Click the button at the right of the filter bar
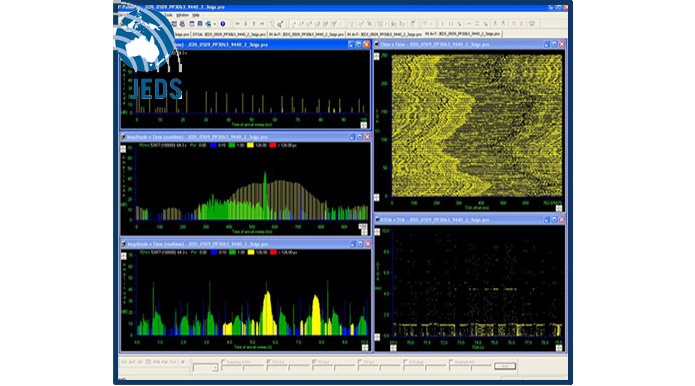Viewport: 695px width, 386px height. point(504,366)
